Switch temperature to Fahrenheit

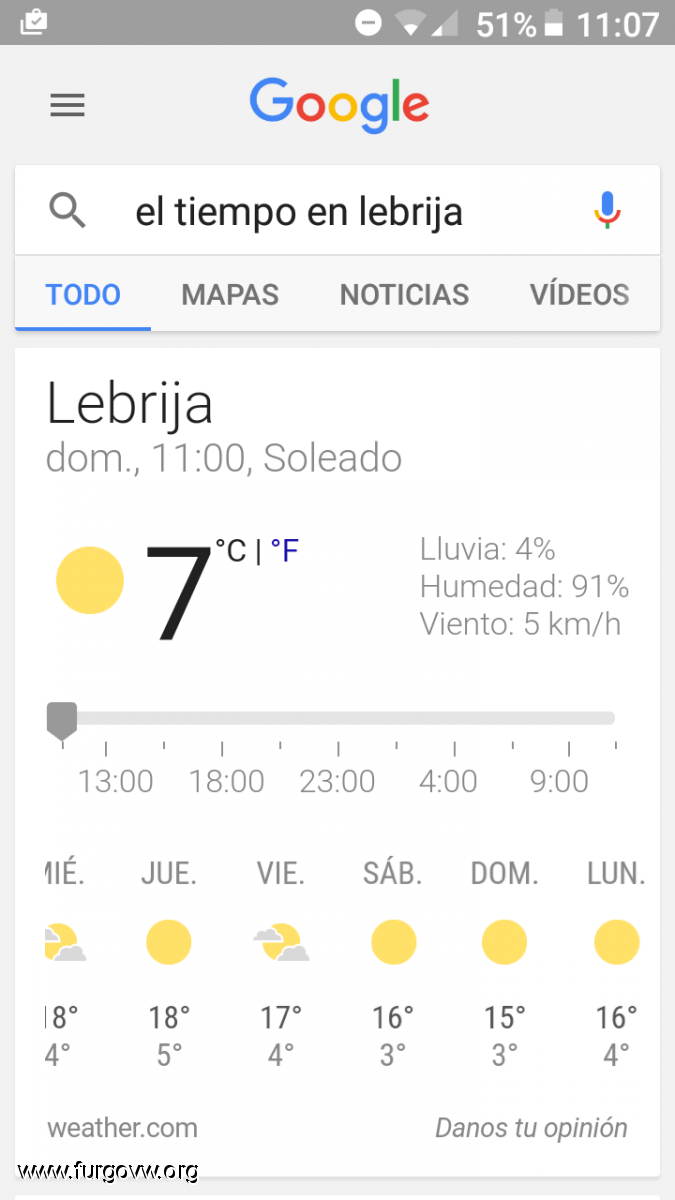(285, 550)
